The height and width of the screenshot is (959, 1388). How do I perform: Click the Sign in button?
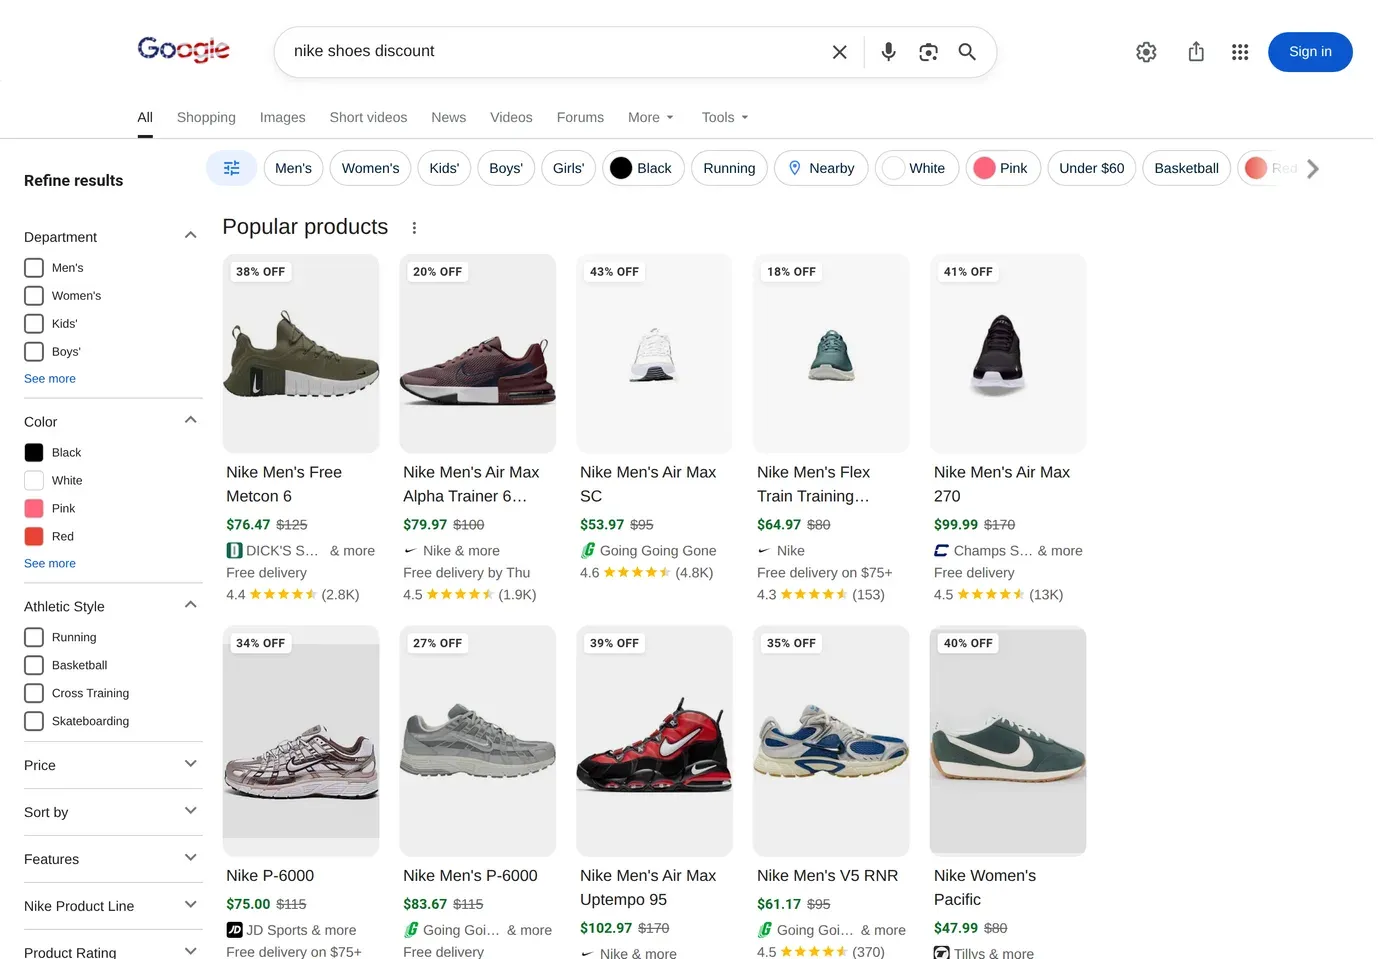click(x=1310, y=52)
